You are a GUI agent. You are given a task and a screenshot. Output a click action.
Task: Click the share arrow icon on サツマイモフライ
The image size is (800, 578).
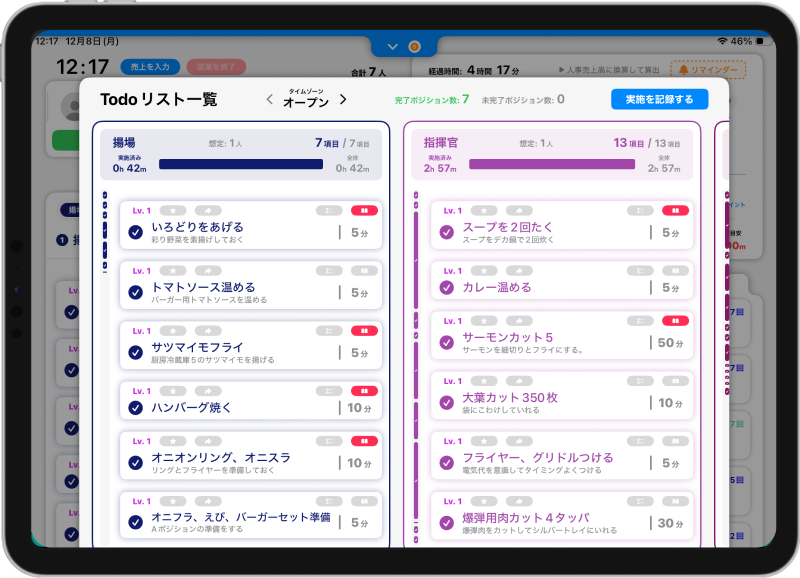tap(205, 331)
